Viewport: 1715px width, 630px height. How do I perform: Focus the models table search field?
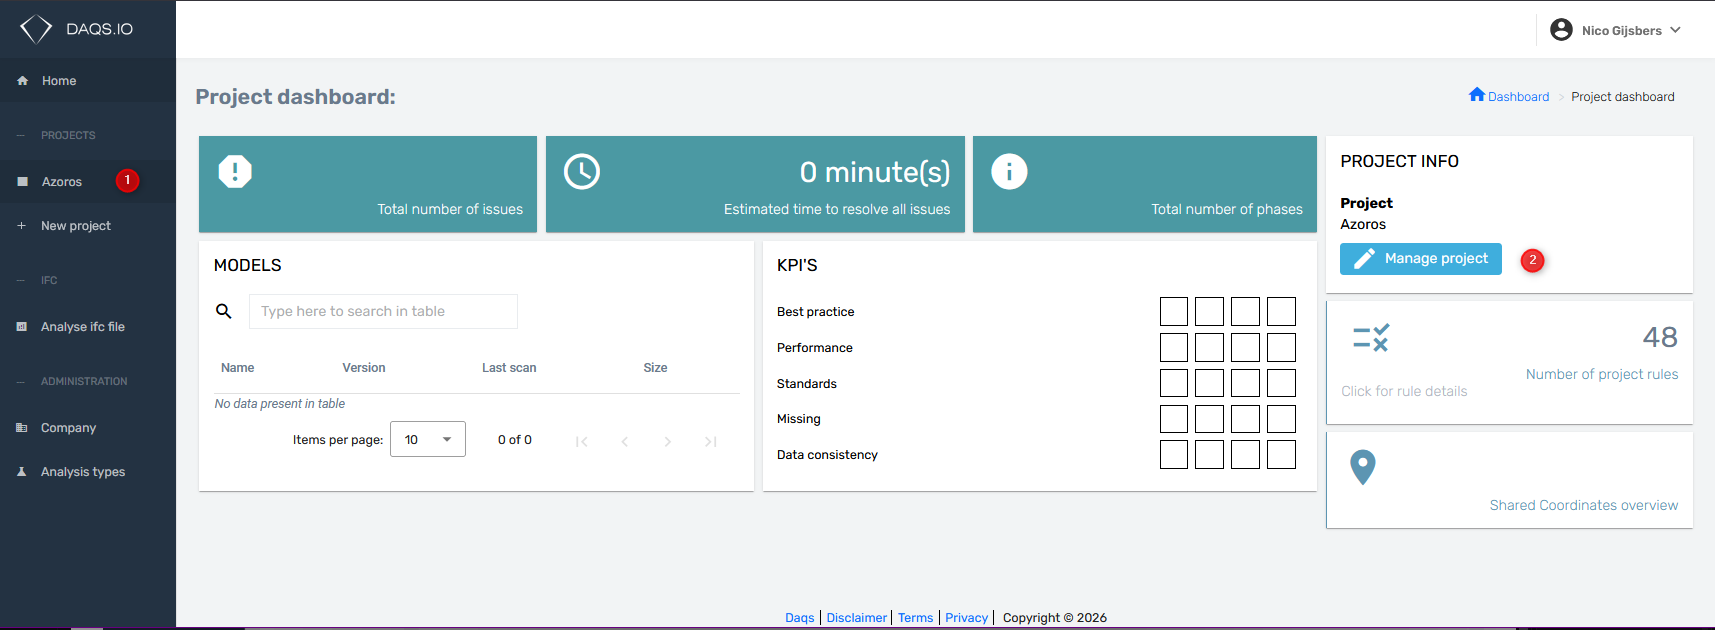(383, 311)
